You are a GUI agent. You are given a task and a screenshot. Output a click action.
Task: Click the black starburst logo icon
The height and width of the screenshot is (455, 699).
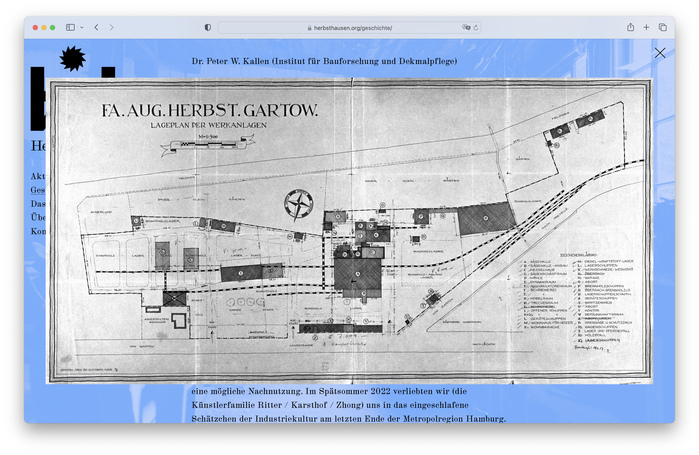click(73, 58)
